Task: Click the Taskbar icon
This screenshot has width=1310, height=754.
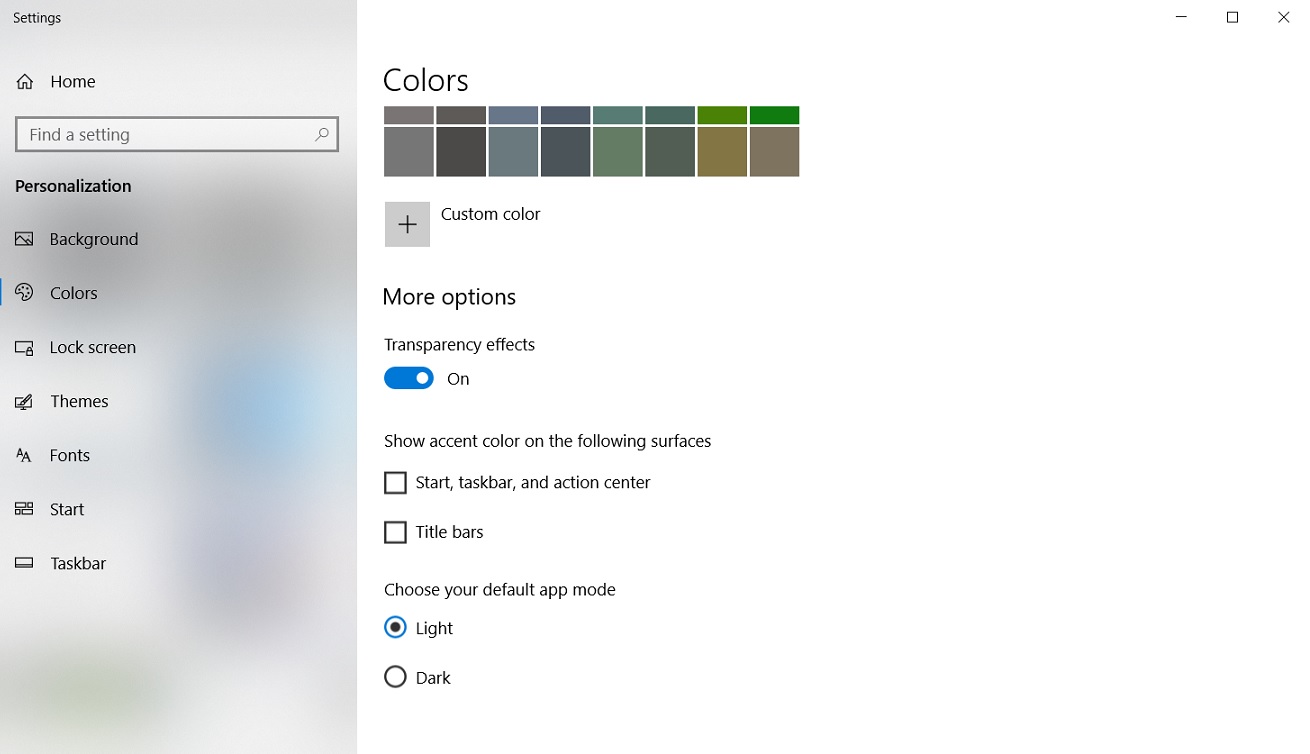Action: [x=25, y=563]
